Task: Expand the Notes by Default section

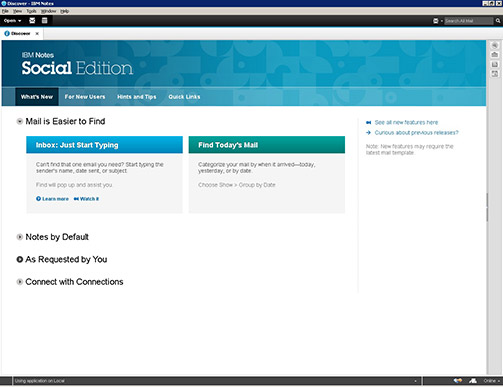Action: (20, 237)
